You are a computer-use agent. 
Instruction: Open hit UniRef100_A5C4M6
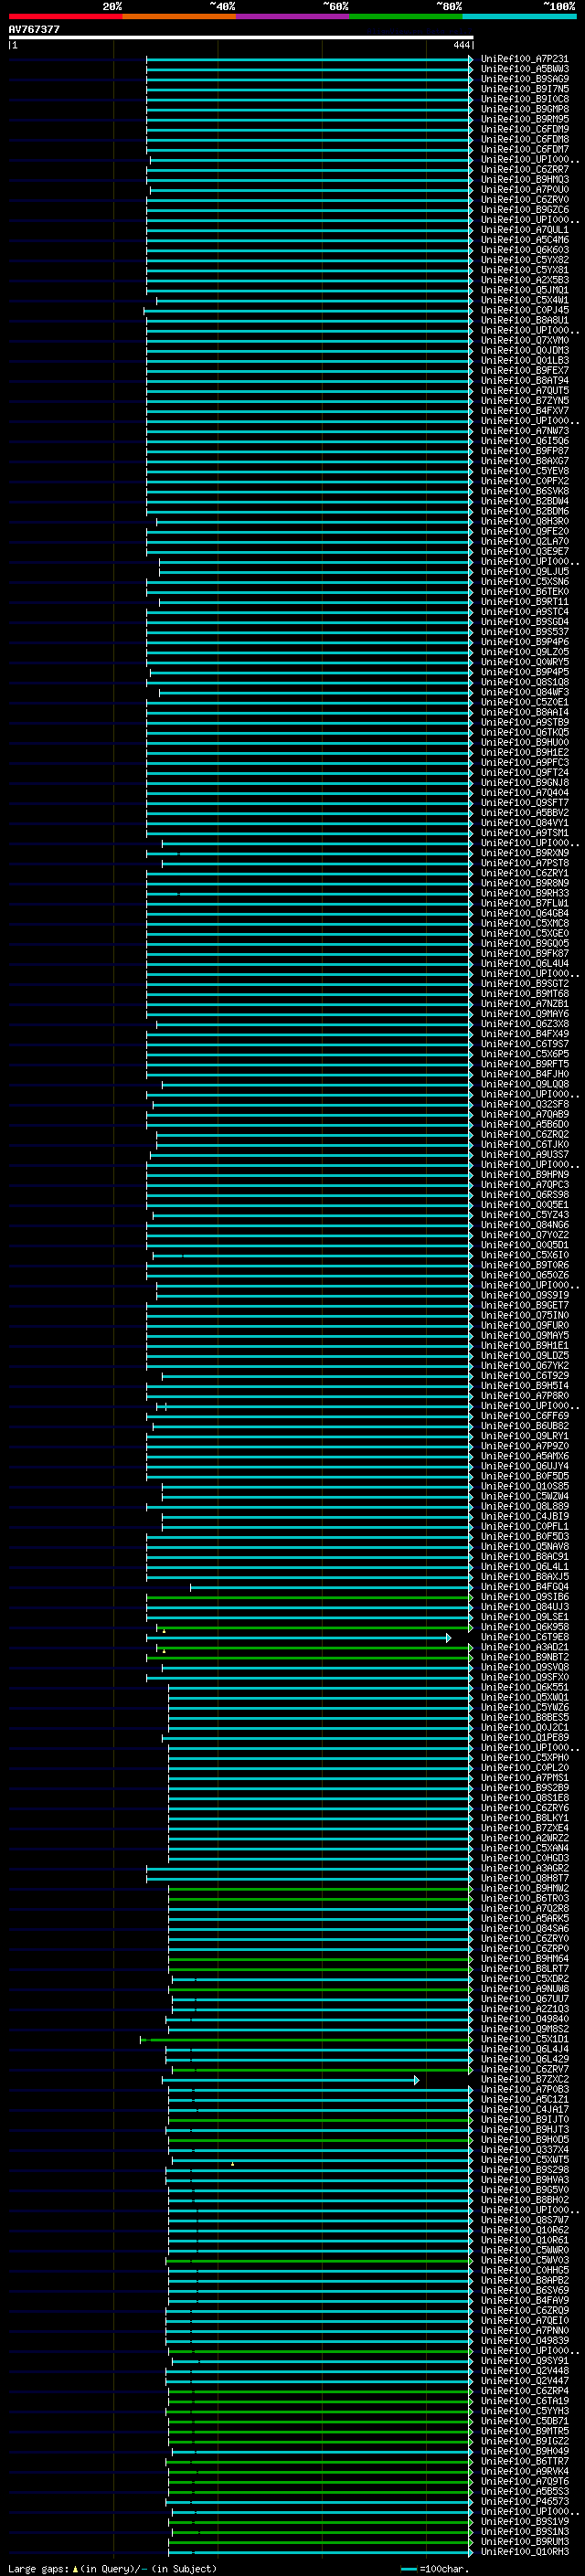524,240
